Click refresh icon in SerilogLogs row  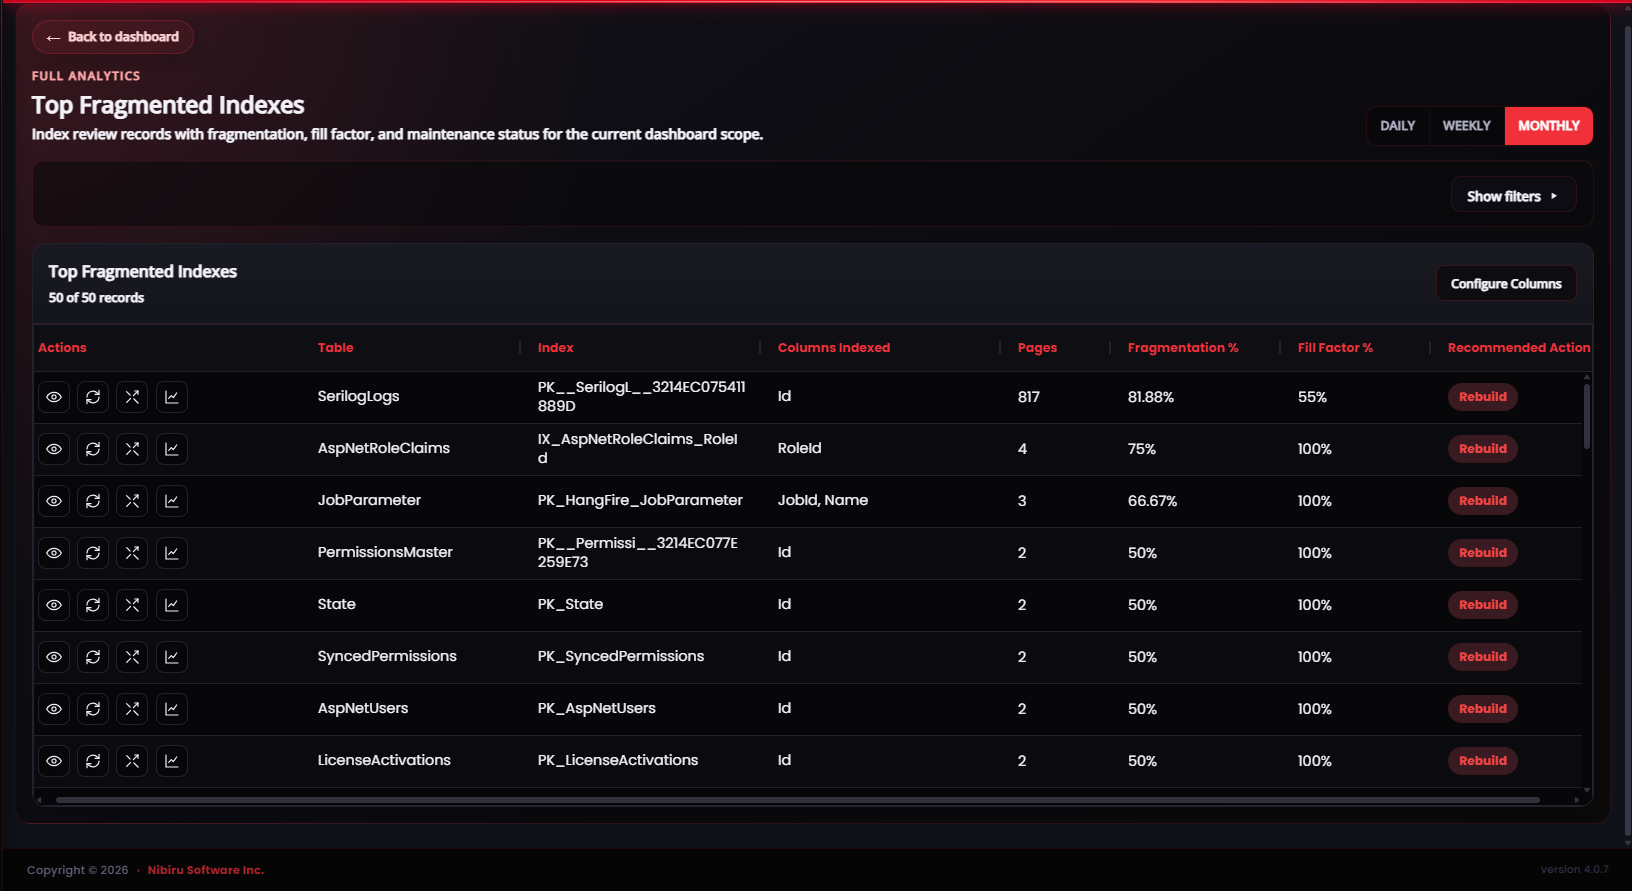[x=93, y=397]
